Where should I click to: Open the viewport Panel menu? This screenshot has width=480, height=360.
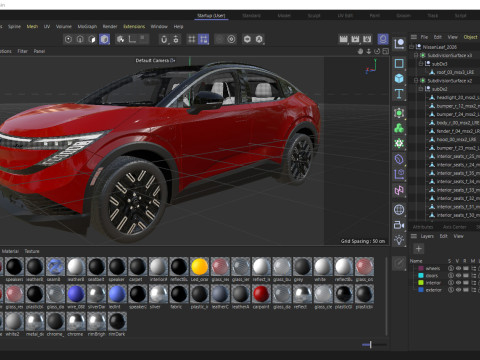[39, 51]
